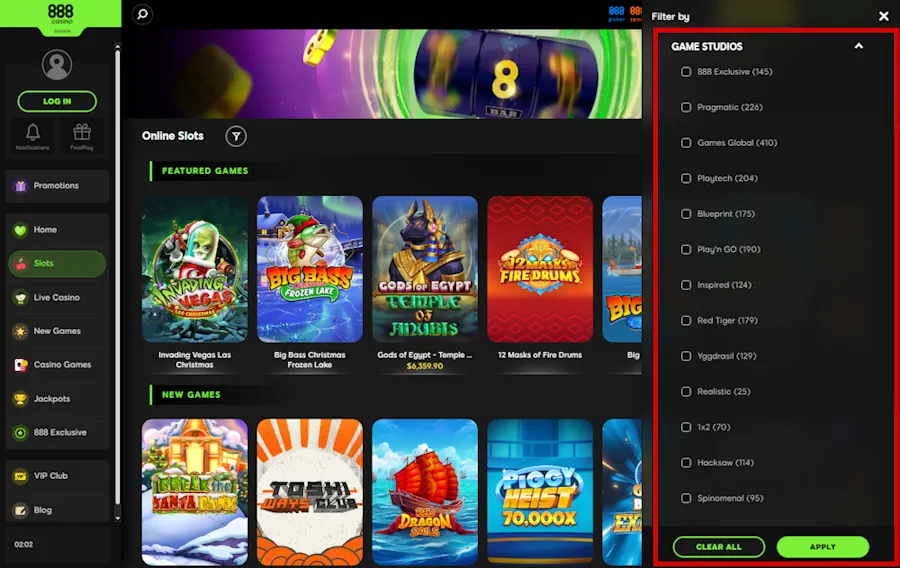Viewport: 900px width, 568px height.
Task: Open 888 Exclusive in the sidebar
Action: 57,433
